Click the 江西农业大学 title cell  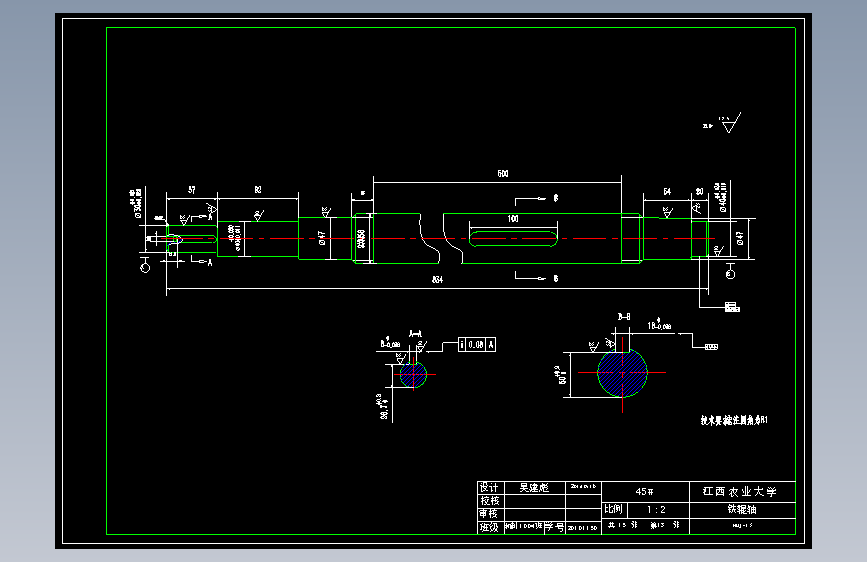tap(741, 491)
